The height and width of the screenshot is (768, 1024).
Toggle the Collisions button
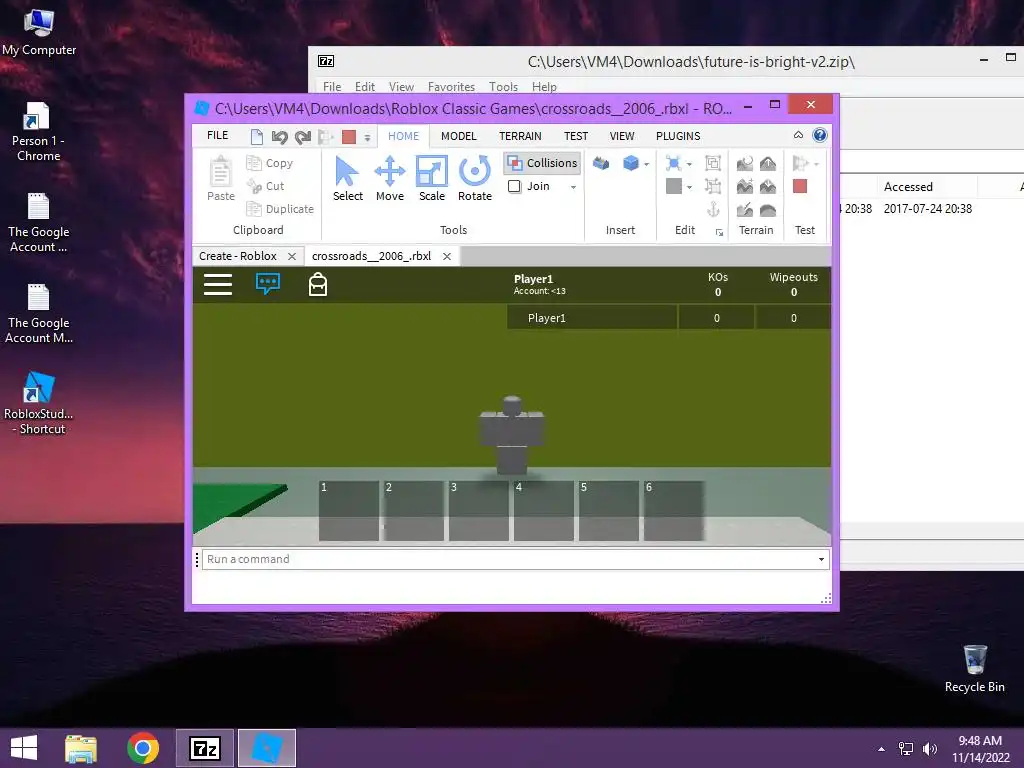click(542, 163)
